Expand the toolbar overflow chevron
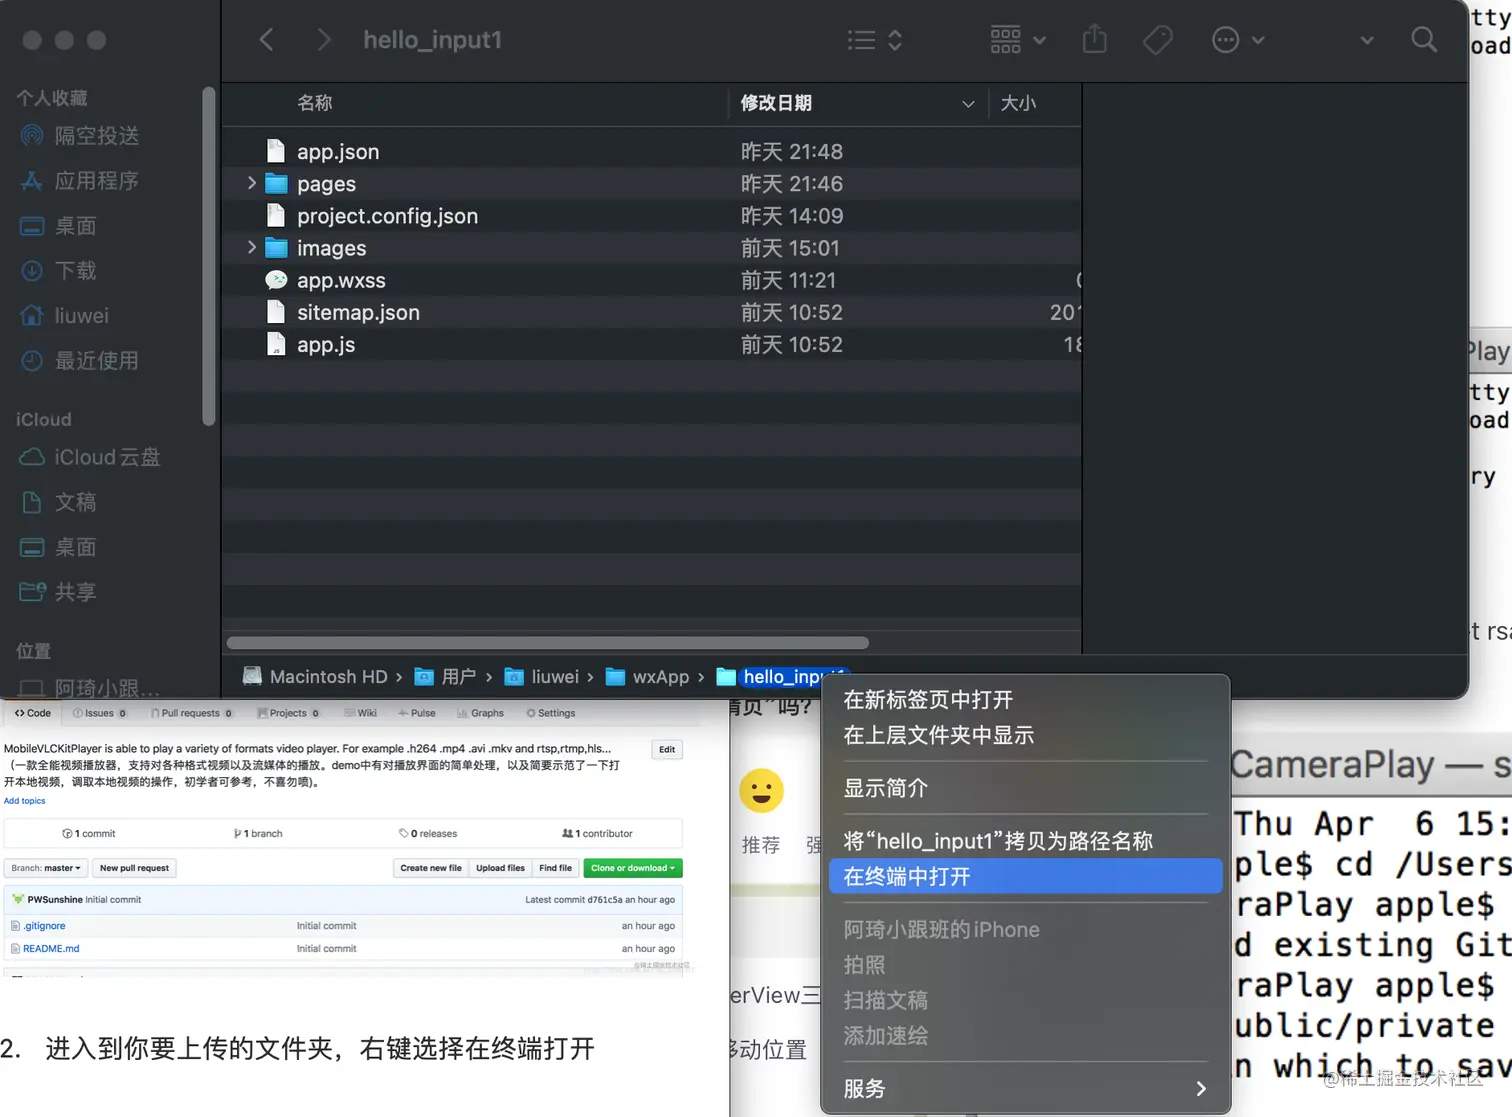Screen dimensions: 1512x1117 [1367, 40]
